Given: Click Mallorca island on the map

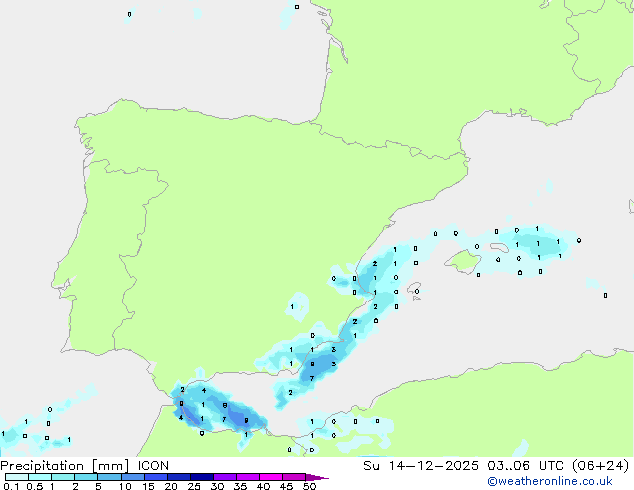Looking at the screenshot, I should [463, 262].
